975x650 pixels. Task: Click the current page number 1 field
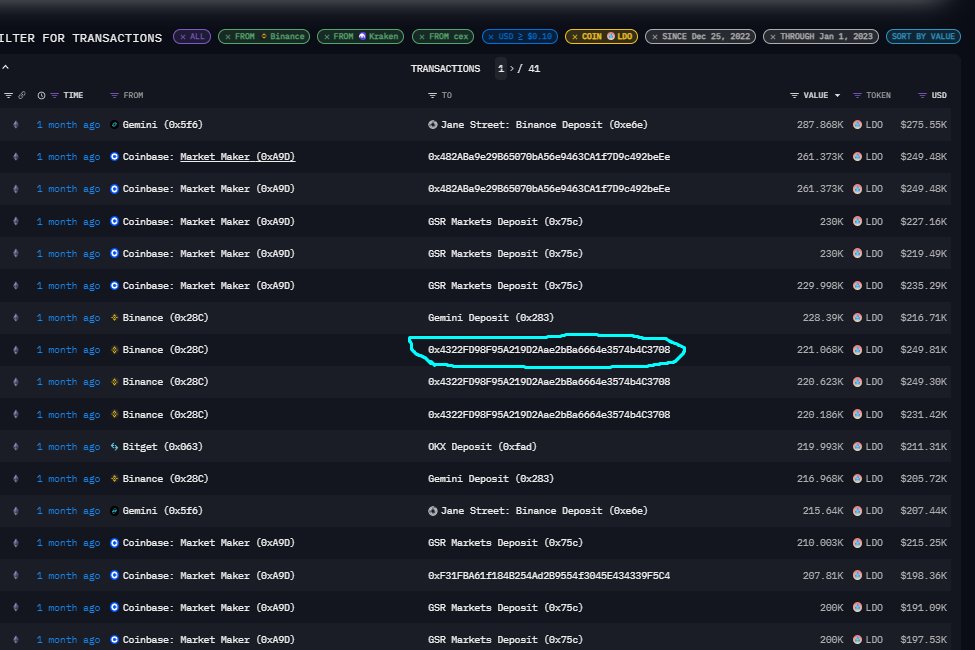pyautogui.click(x=501, y=68)
